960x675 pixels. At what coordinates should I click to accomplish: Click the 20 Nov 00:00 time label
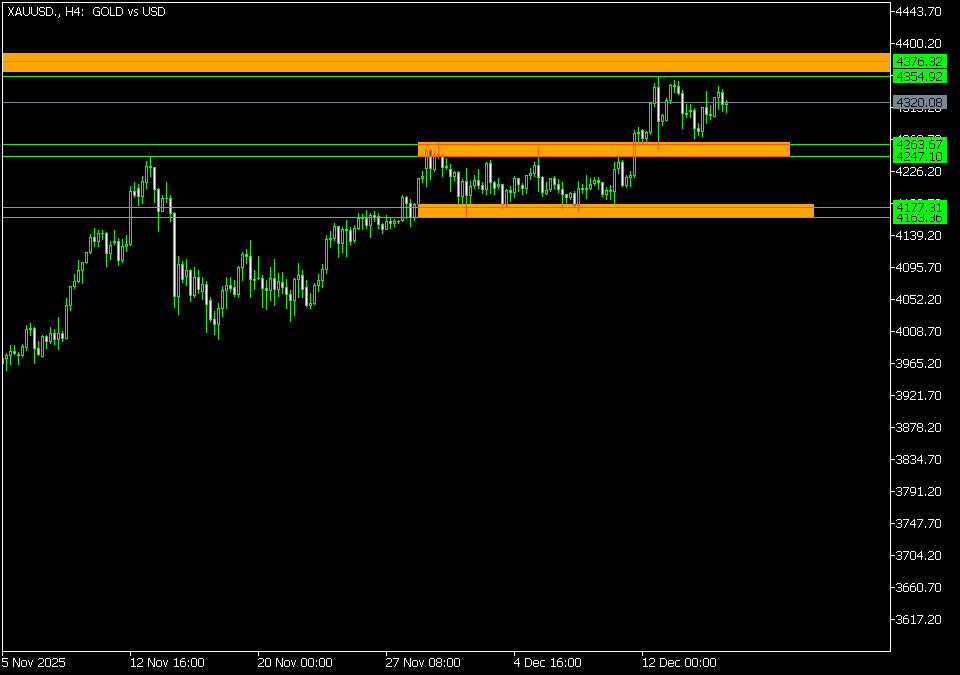[x=295, y=662]
